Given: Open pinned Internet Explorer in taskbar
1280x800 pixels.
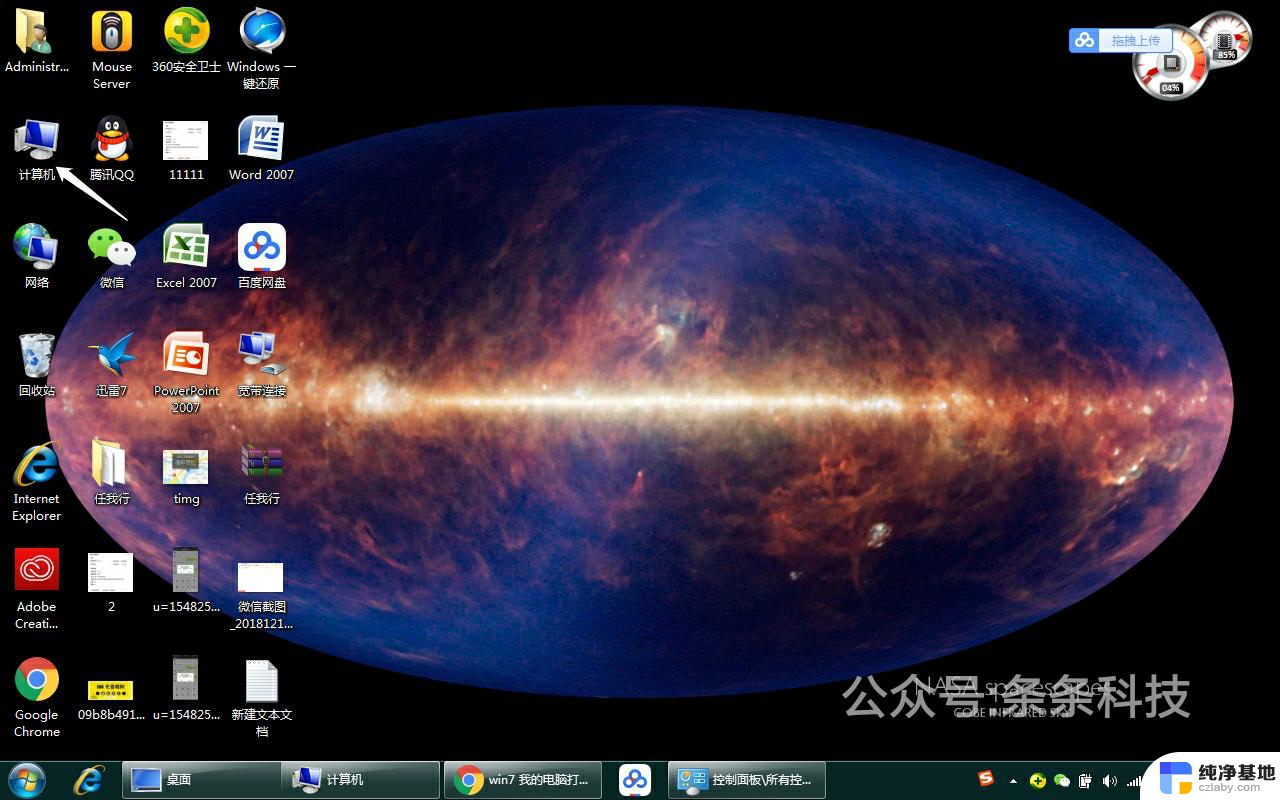Looking at the screenshot, I should coord(90,779).
